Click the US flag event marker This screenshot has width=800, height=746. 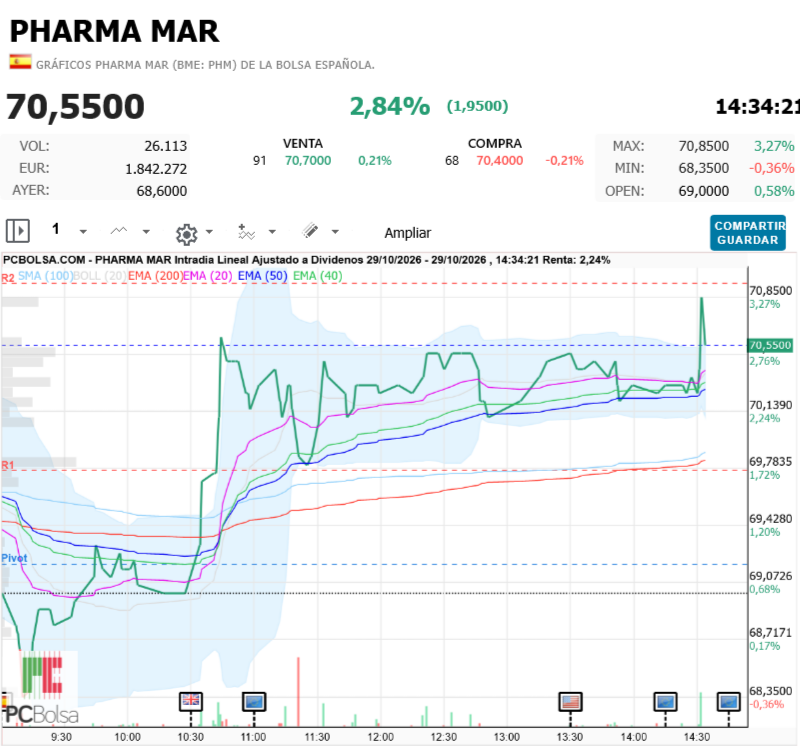click(x=570, y=701)
